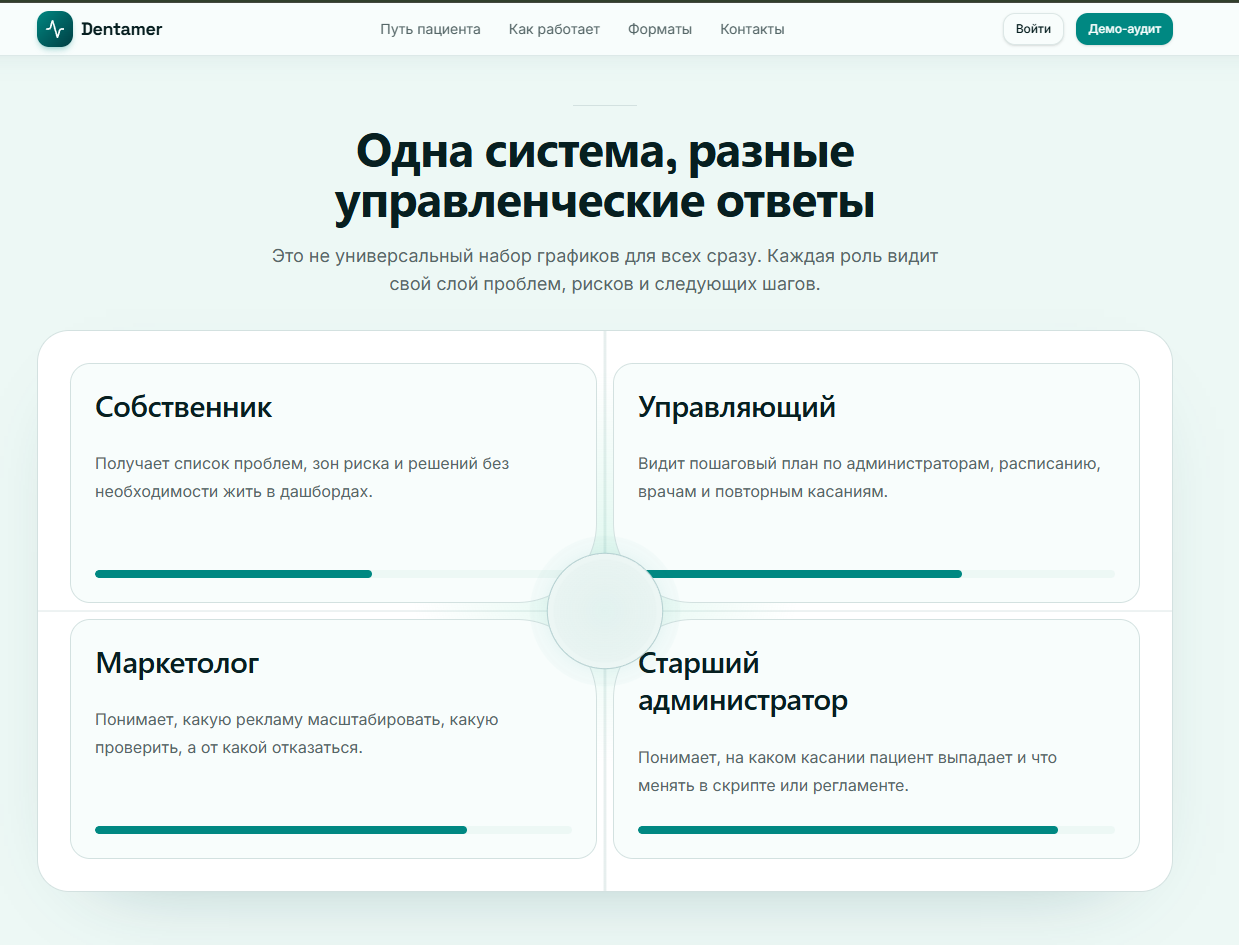Image resolution: width=1239 pixels, height=945 pixels.
Task: Click the subtitle starting Это не универсальный набор
Action: [605, 270]
